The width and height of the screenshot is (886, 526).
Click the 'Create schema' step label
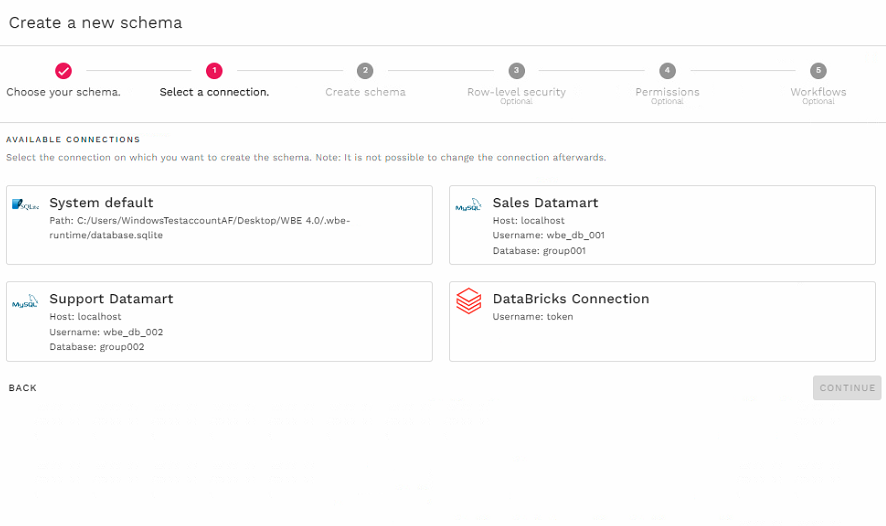click(365, 92)
